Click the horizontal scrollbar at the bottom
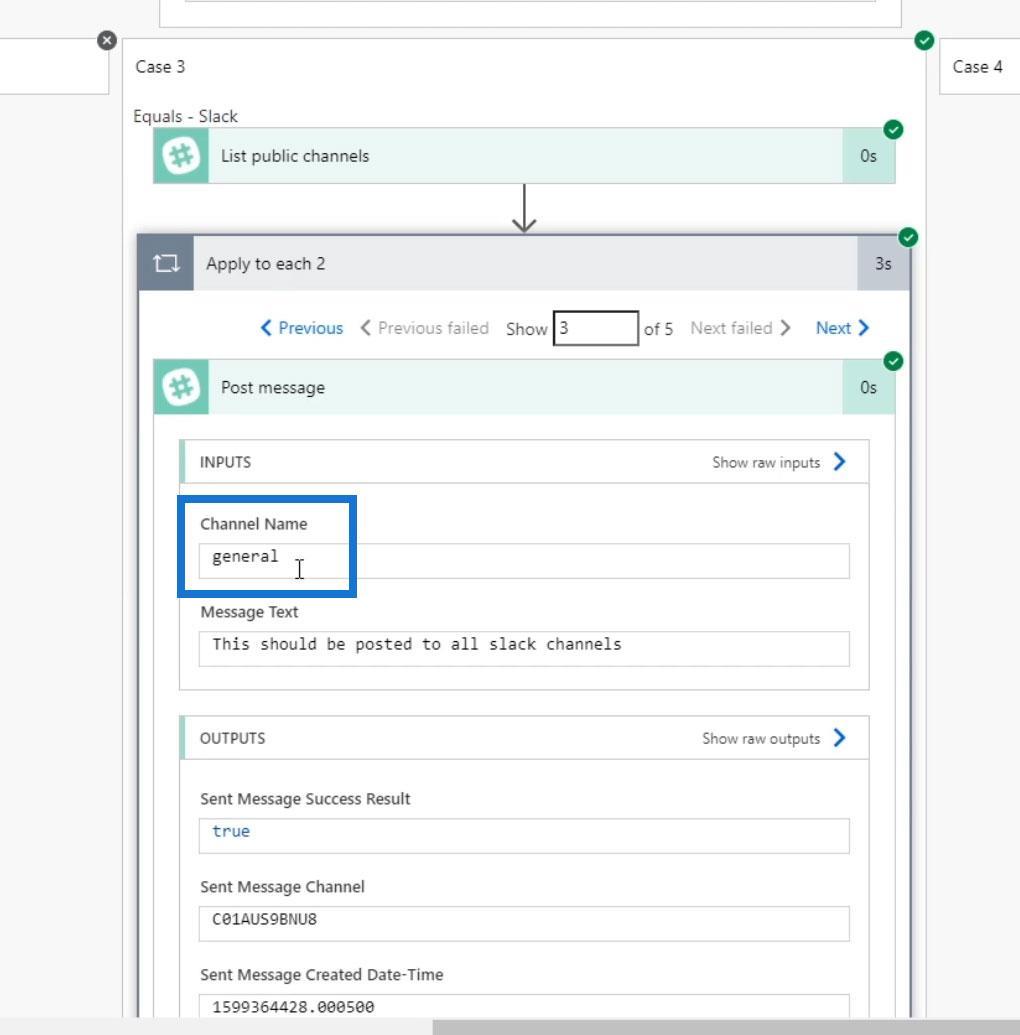 pyautogui.click(x=726, y=1026)
